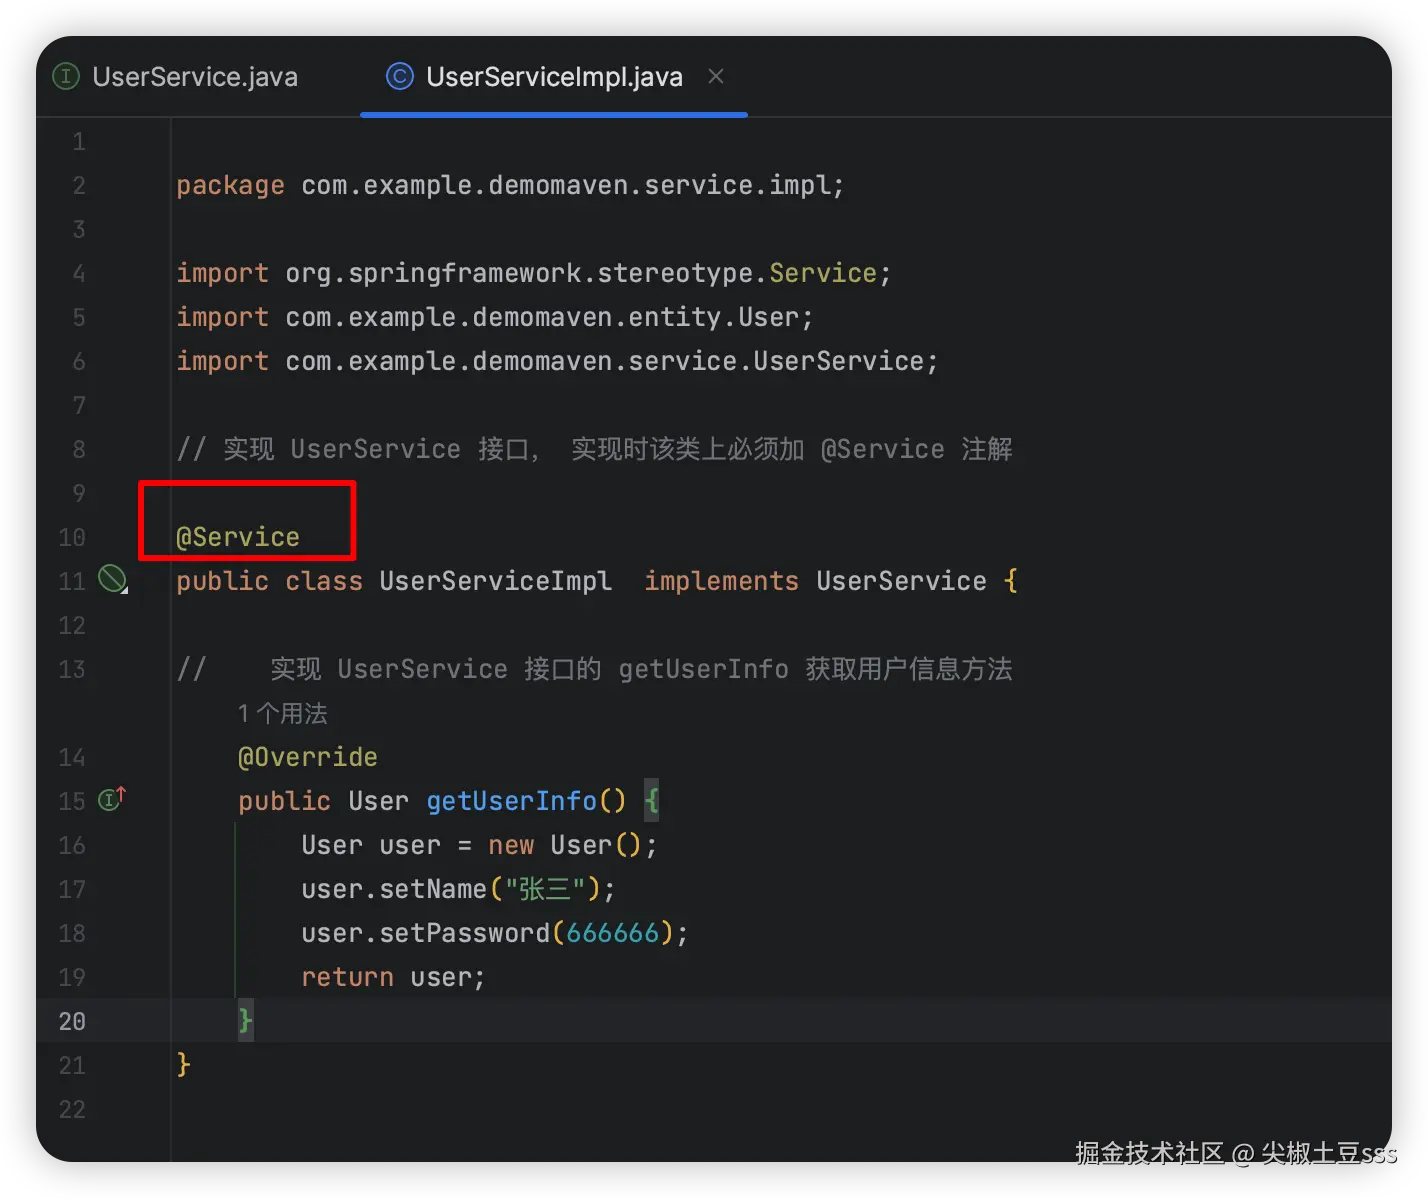
Task: Click the com.example.demomaven.service.UserService import
Action: click(611, 361)
